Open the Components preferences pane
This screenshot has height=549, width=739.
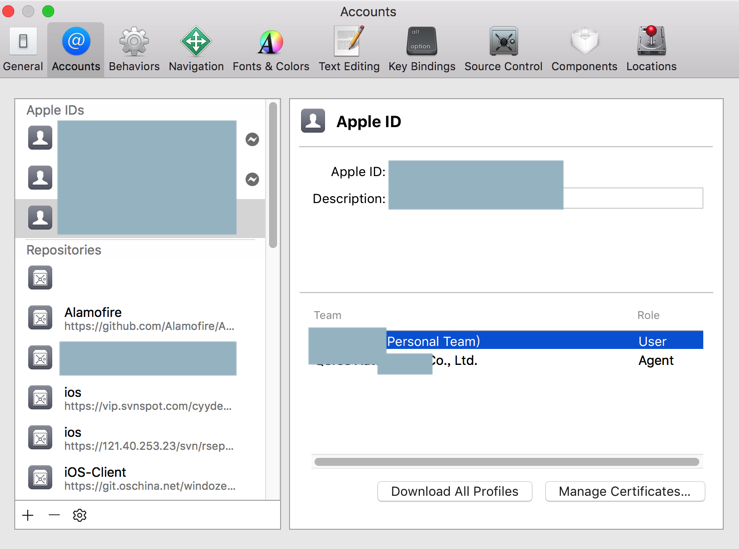(x=584, y=49)
